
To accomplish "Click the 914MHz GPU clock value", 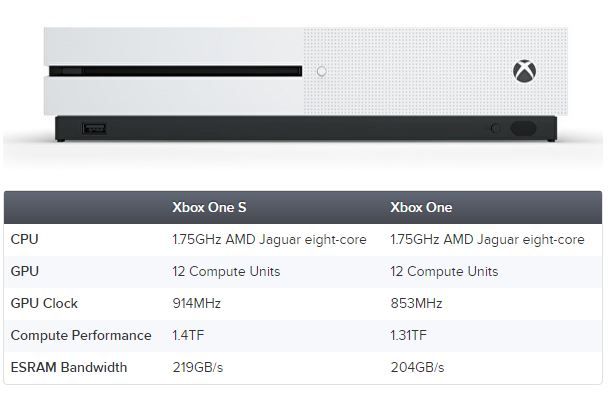I will click(x=197, y=303).
